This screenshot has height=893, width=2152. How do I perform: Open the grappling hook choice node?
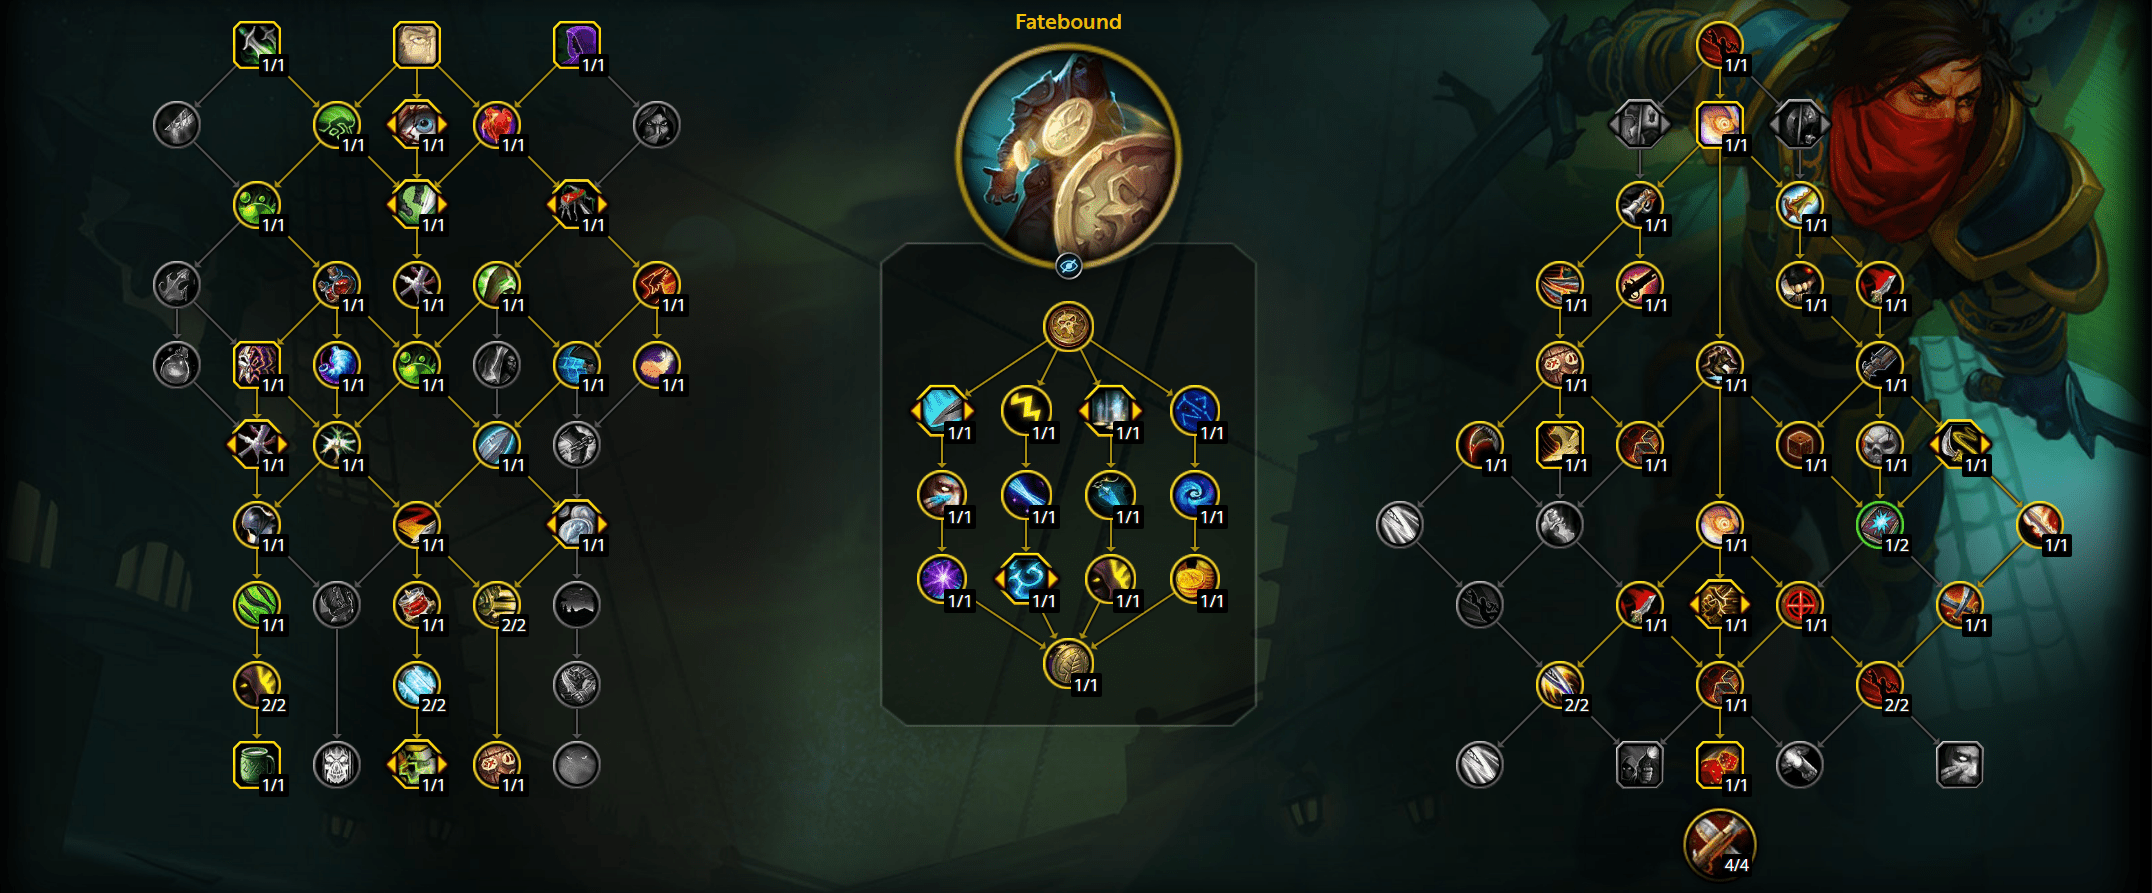click(1960, 445)
